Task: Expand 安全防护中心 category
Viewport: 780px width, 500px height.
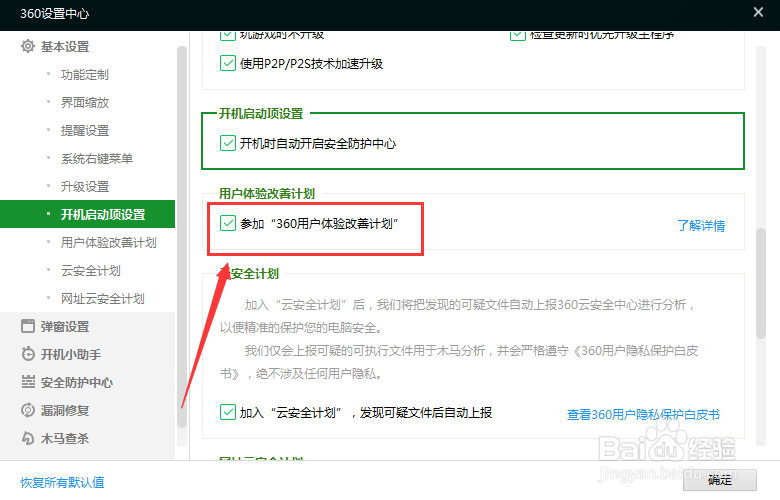Action: pyautogui.click(x=77, y=382)
